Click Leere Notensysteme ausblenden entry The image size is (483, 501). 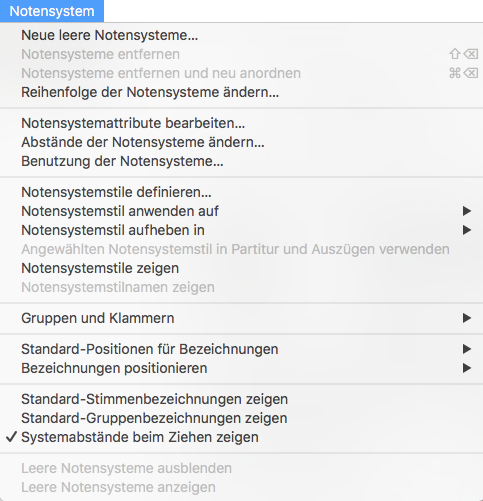pos(241,468)
